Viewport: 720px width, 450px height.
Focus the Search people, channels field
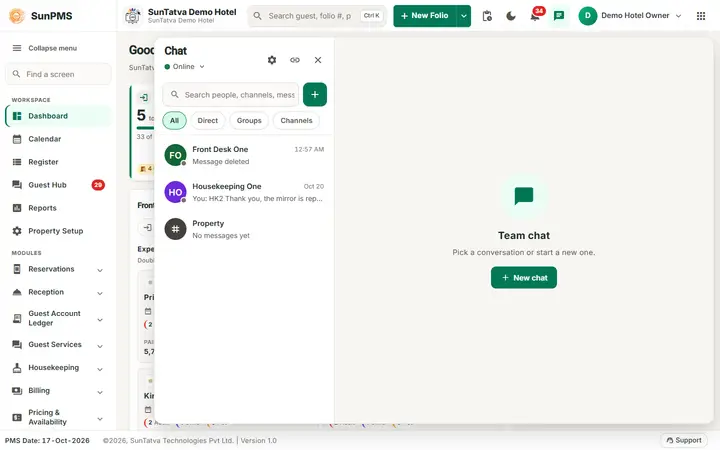tap(231, 95)
